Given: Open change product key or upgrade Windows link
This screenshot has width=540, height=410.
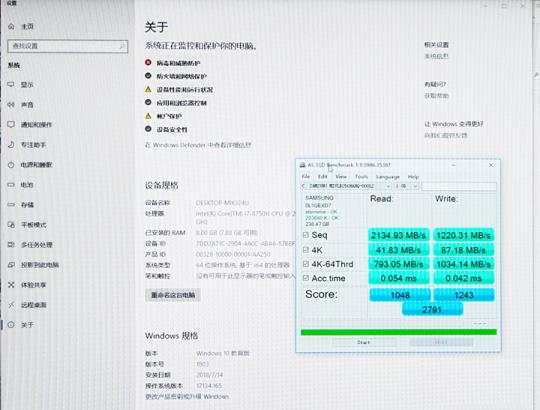Looking at the screenshot, I should coord(187,397).
